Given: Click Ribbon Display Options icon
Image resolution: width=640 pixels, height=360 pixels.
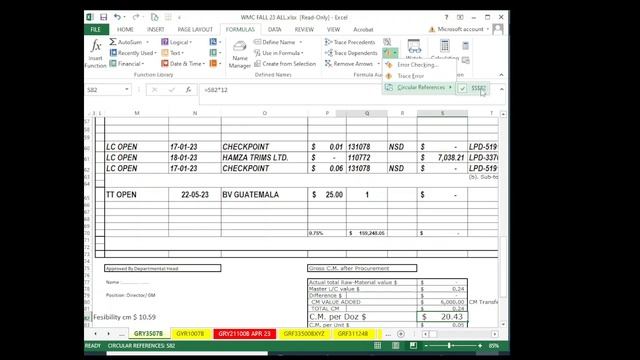Looking at the screenshot, I should (460, 17).
